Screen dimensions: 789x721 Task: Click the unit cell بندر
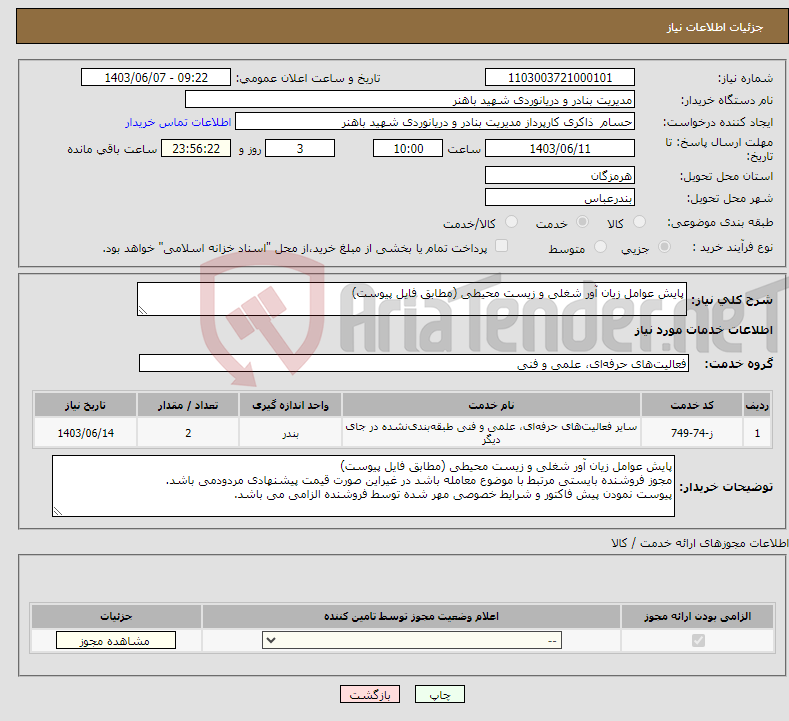point(290,433)
